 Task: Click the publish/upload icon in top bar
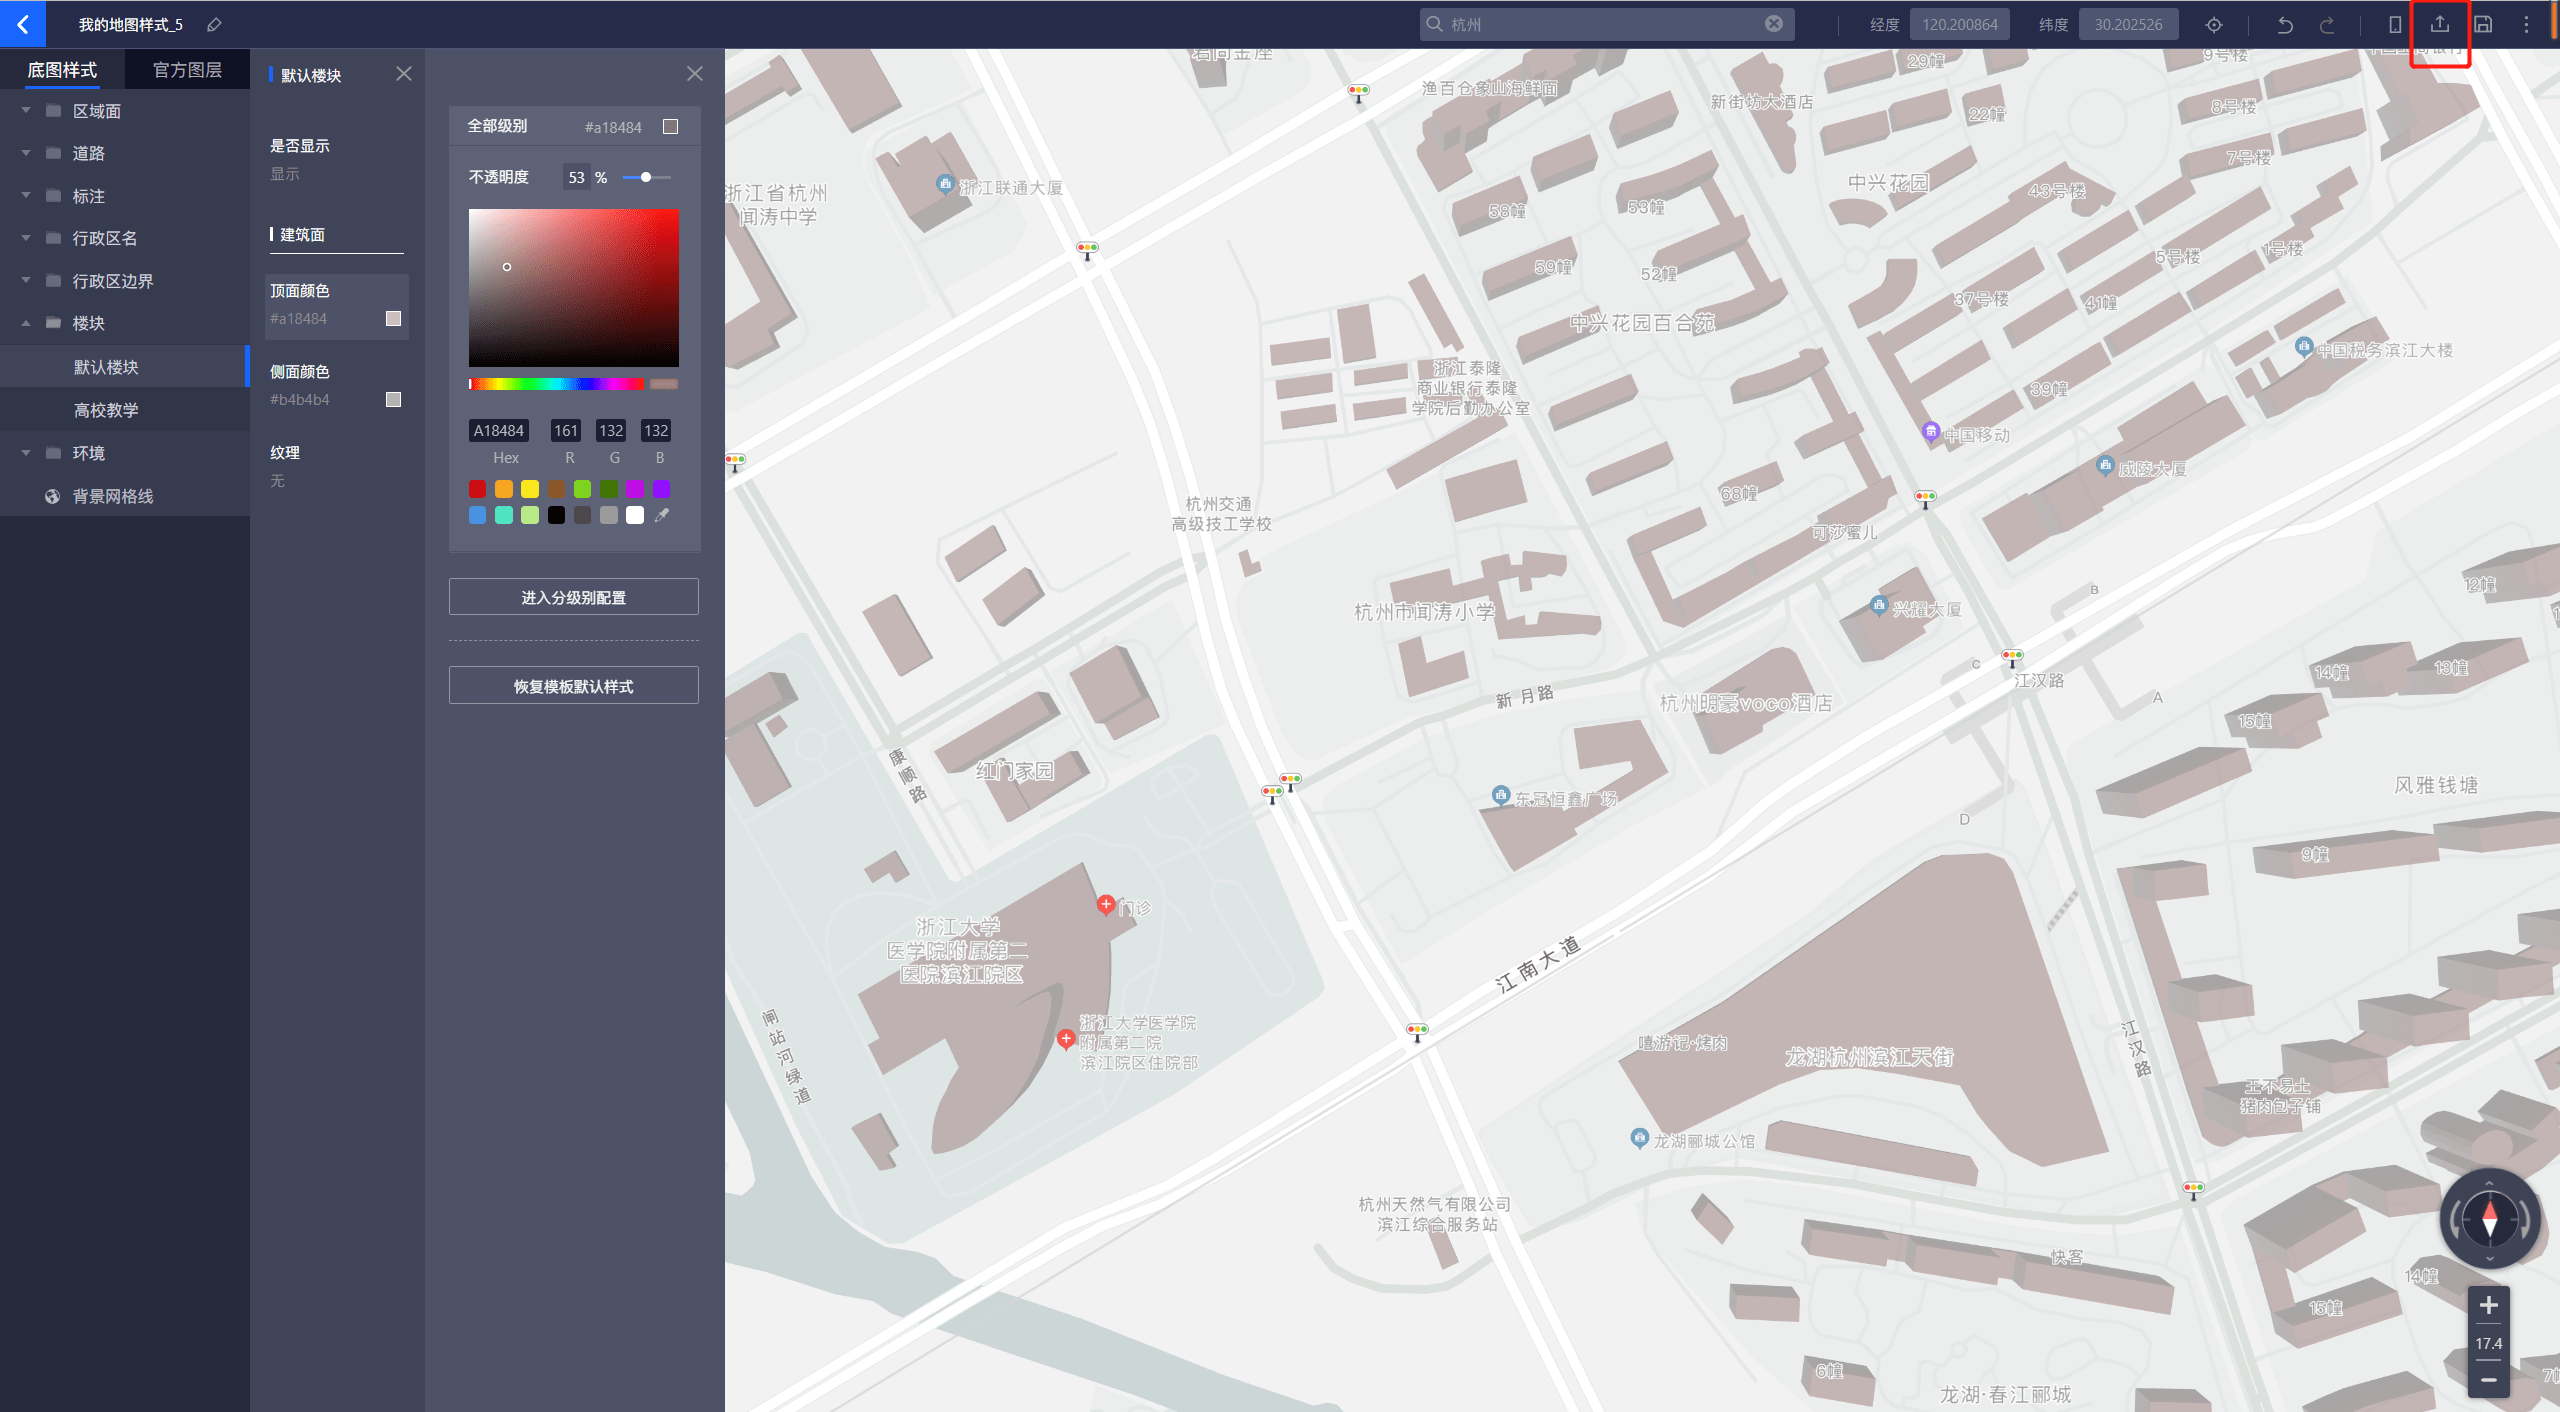click(x=2440, y=25)
